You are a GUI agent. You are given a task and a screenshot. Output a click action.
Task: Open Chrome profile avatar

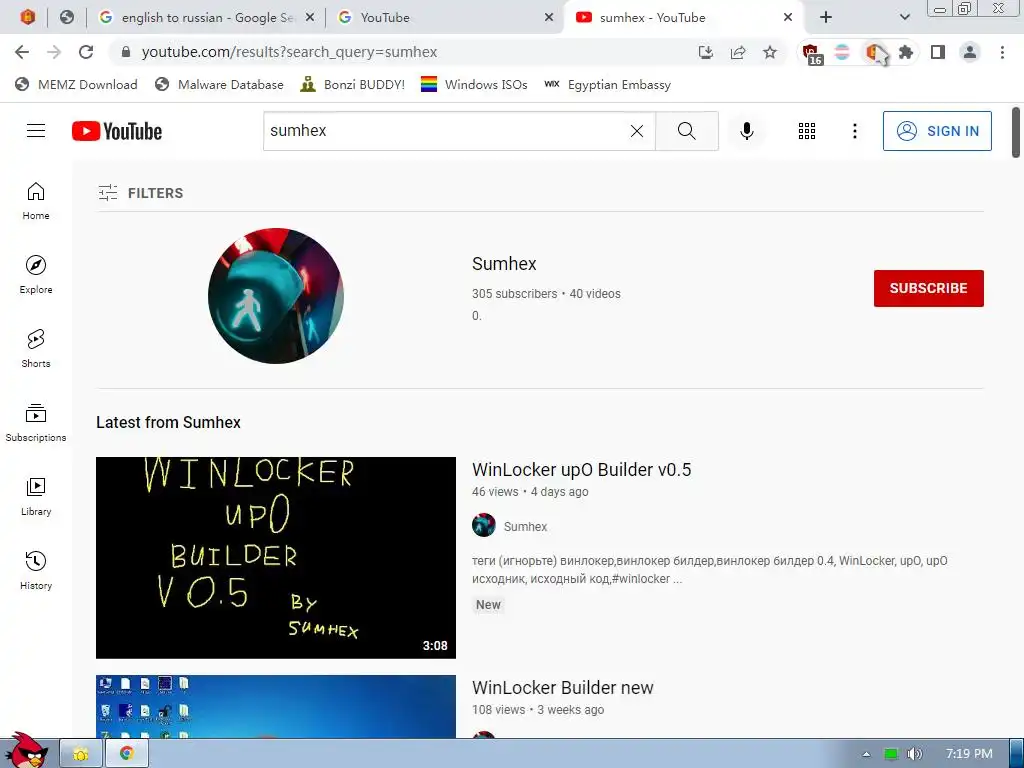[970, 52]
